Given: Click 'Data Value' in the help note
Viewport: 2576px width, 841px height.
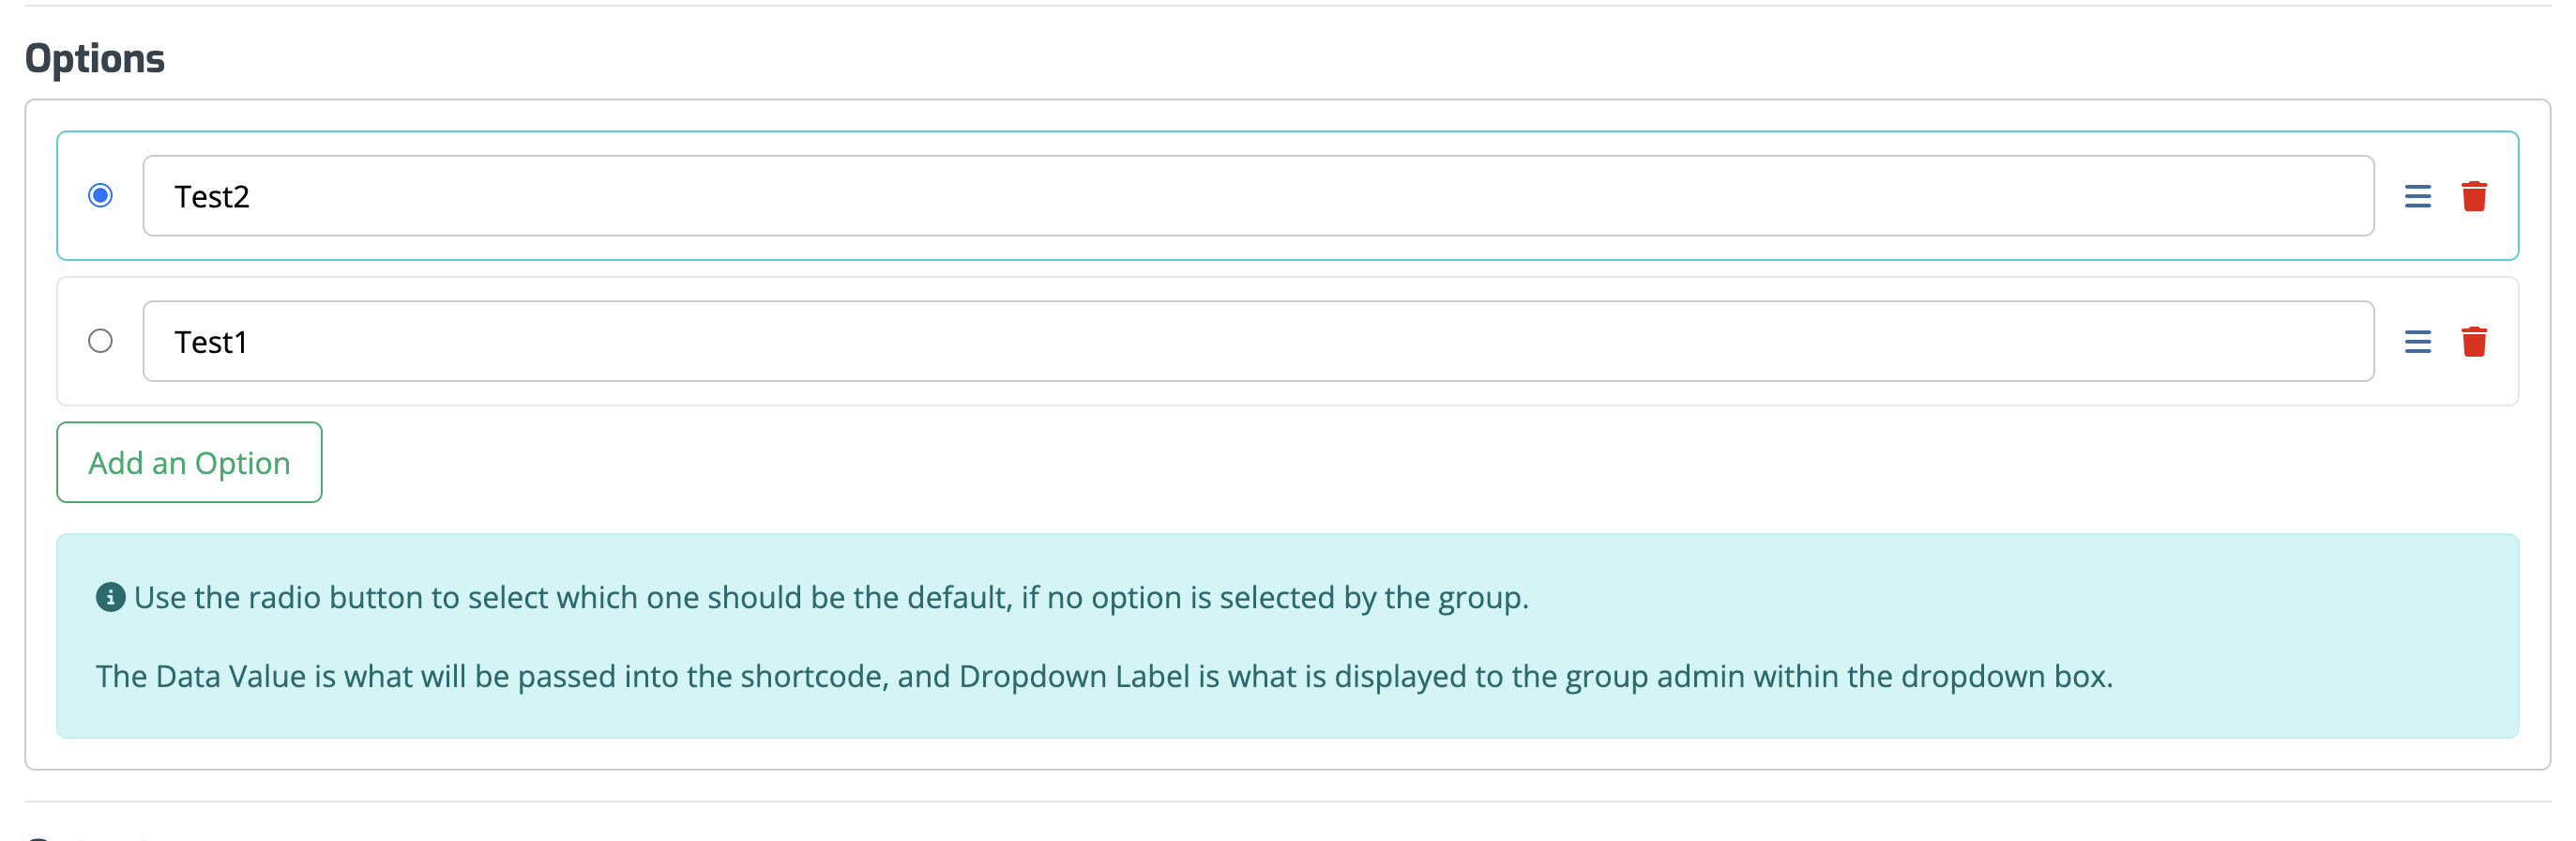Looking at the screenshot, I should point(230,676).
